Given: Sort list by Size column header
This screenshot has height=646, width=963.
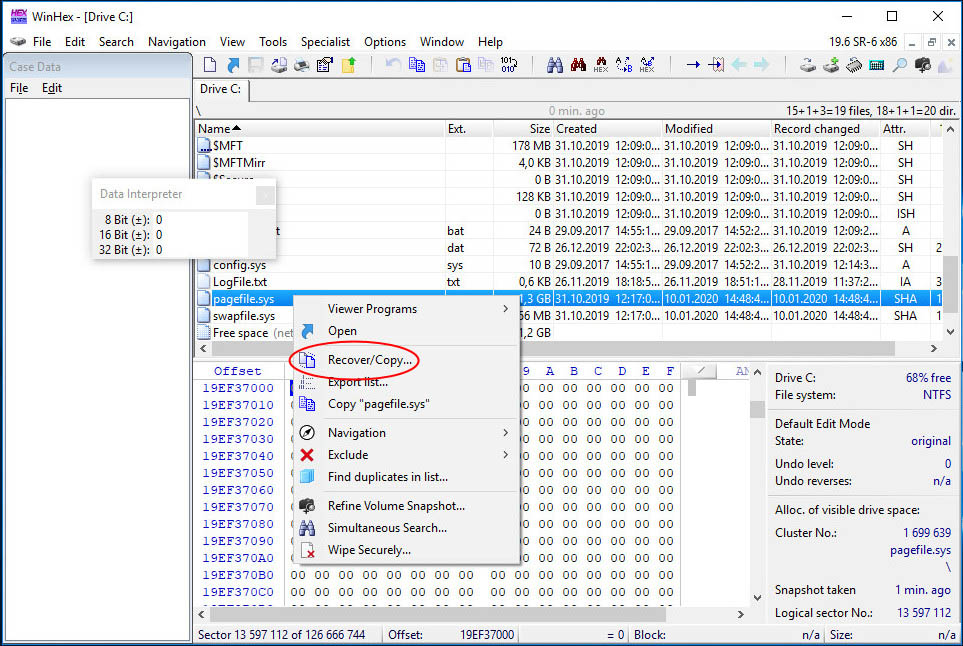Looking at the screenshot, I should coord(523,129).
